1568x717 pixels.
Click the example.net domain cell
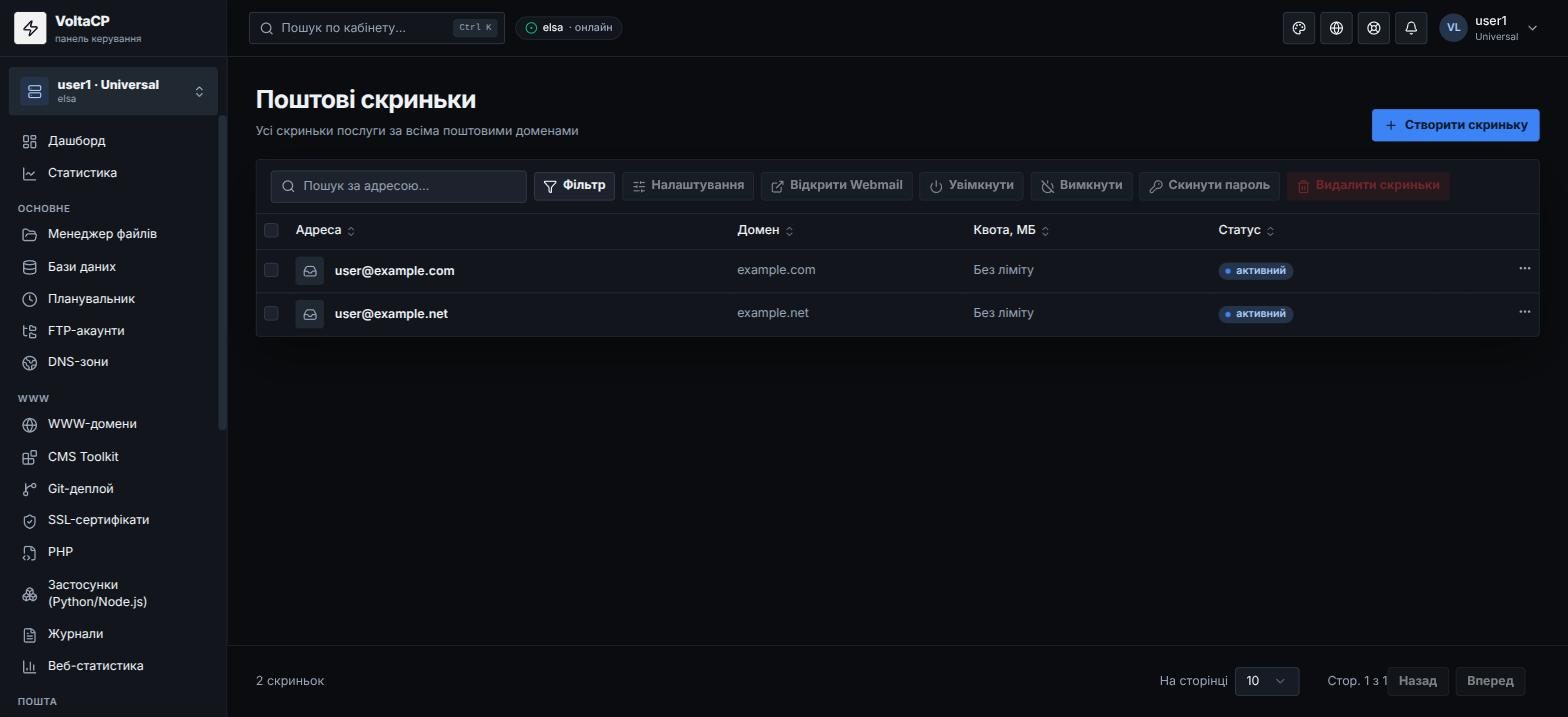coord(773,313)
